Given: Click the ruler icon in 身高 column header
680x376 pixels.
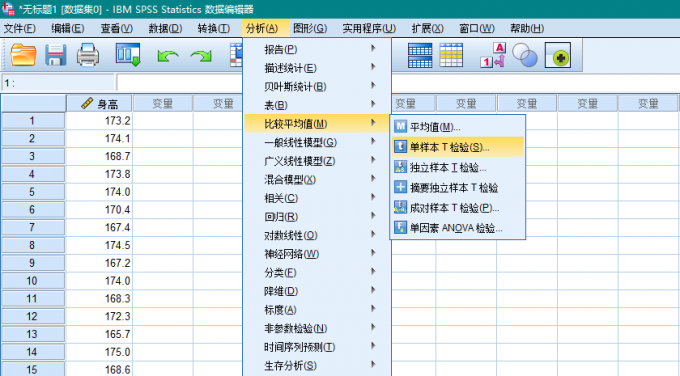Looking at the screenshot, I should 87,103.
